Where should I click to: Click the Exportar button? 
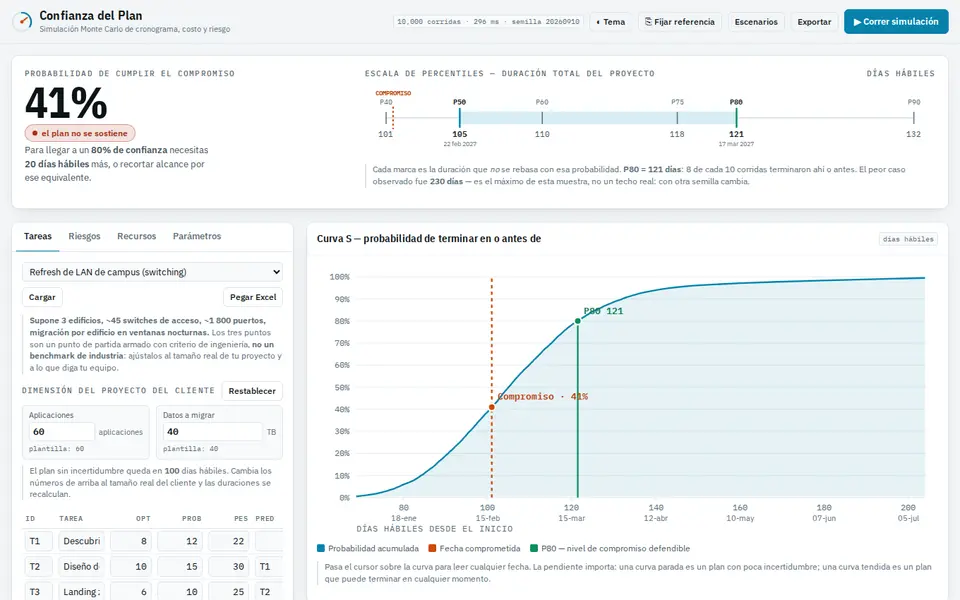click(x=814, y=22)
